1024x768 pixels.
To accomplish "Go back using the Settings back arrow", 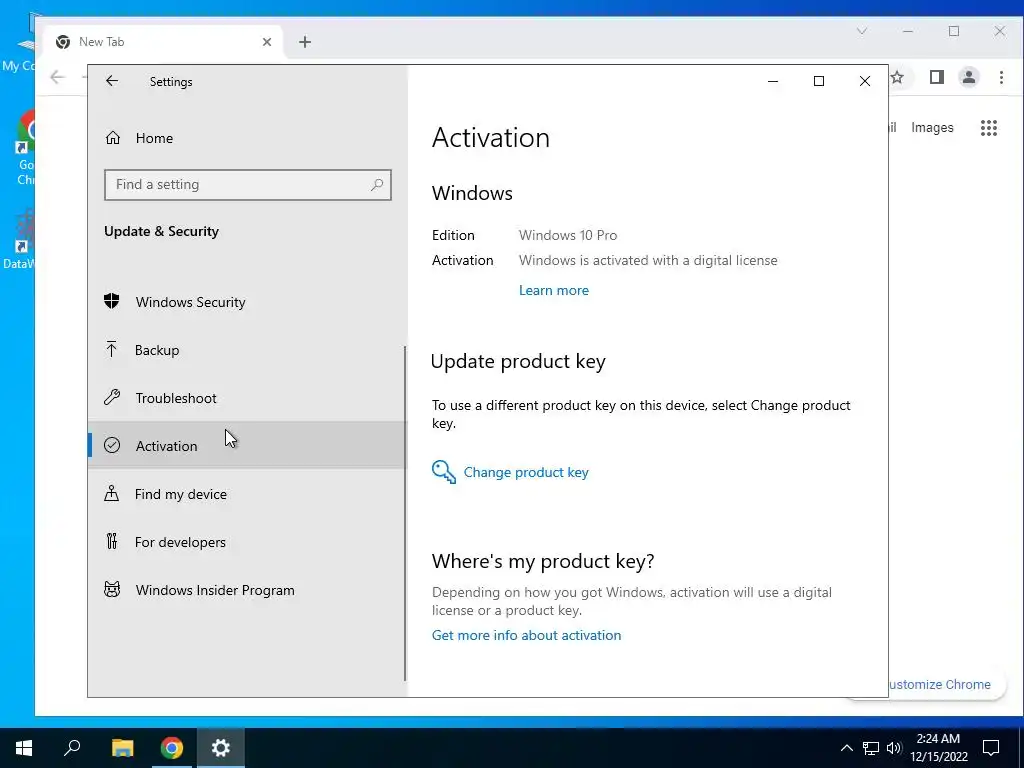I will tap(112, 81).
